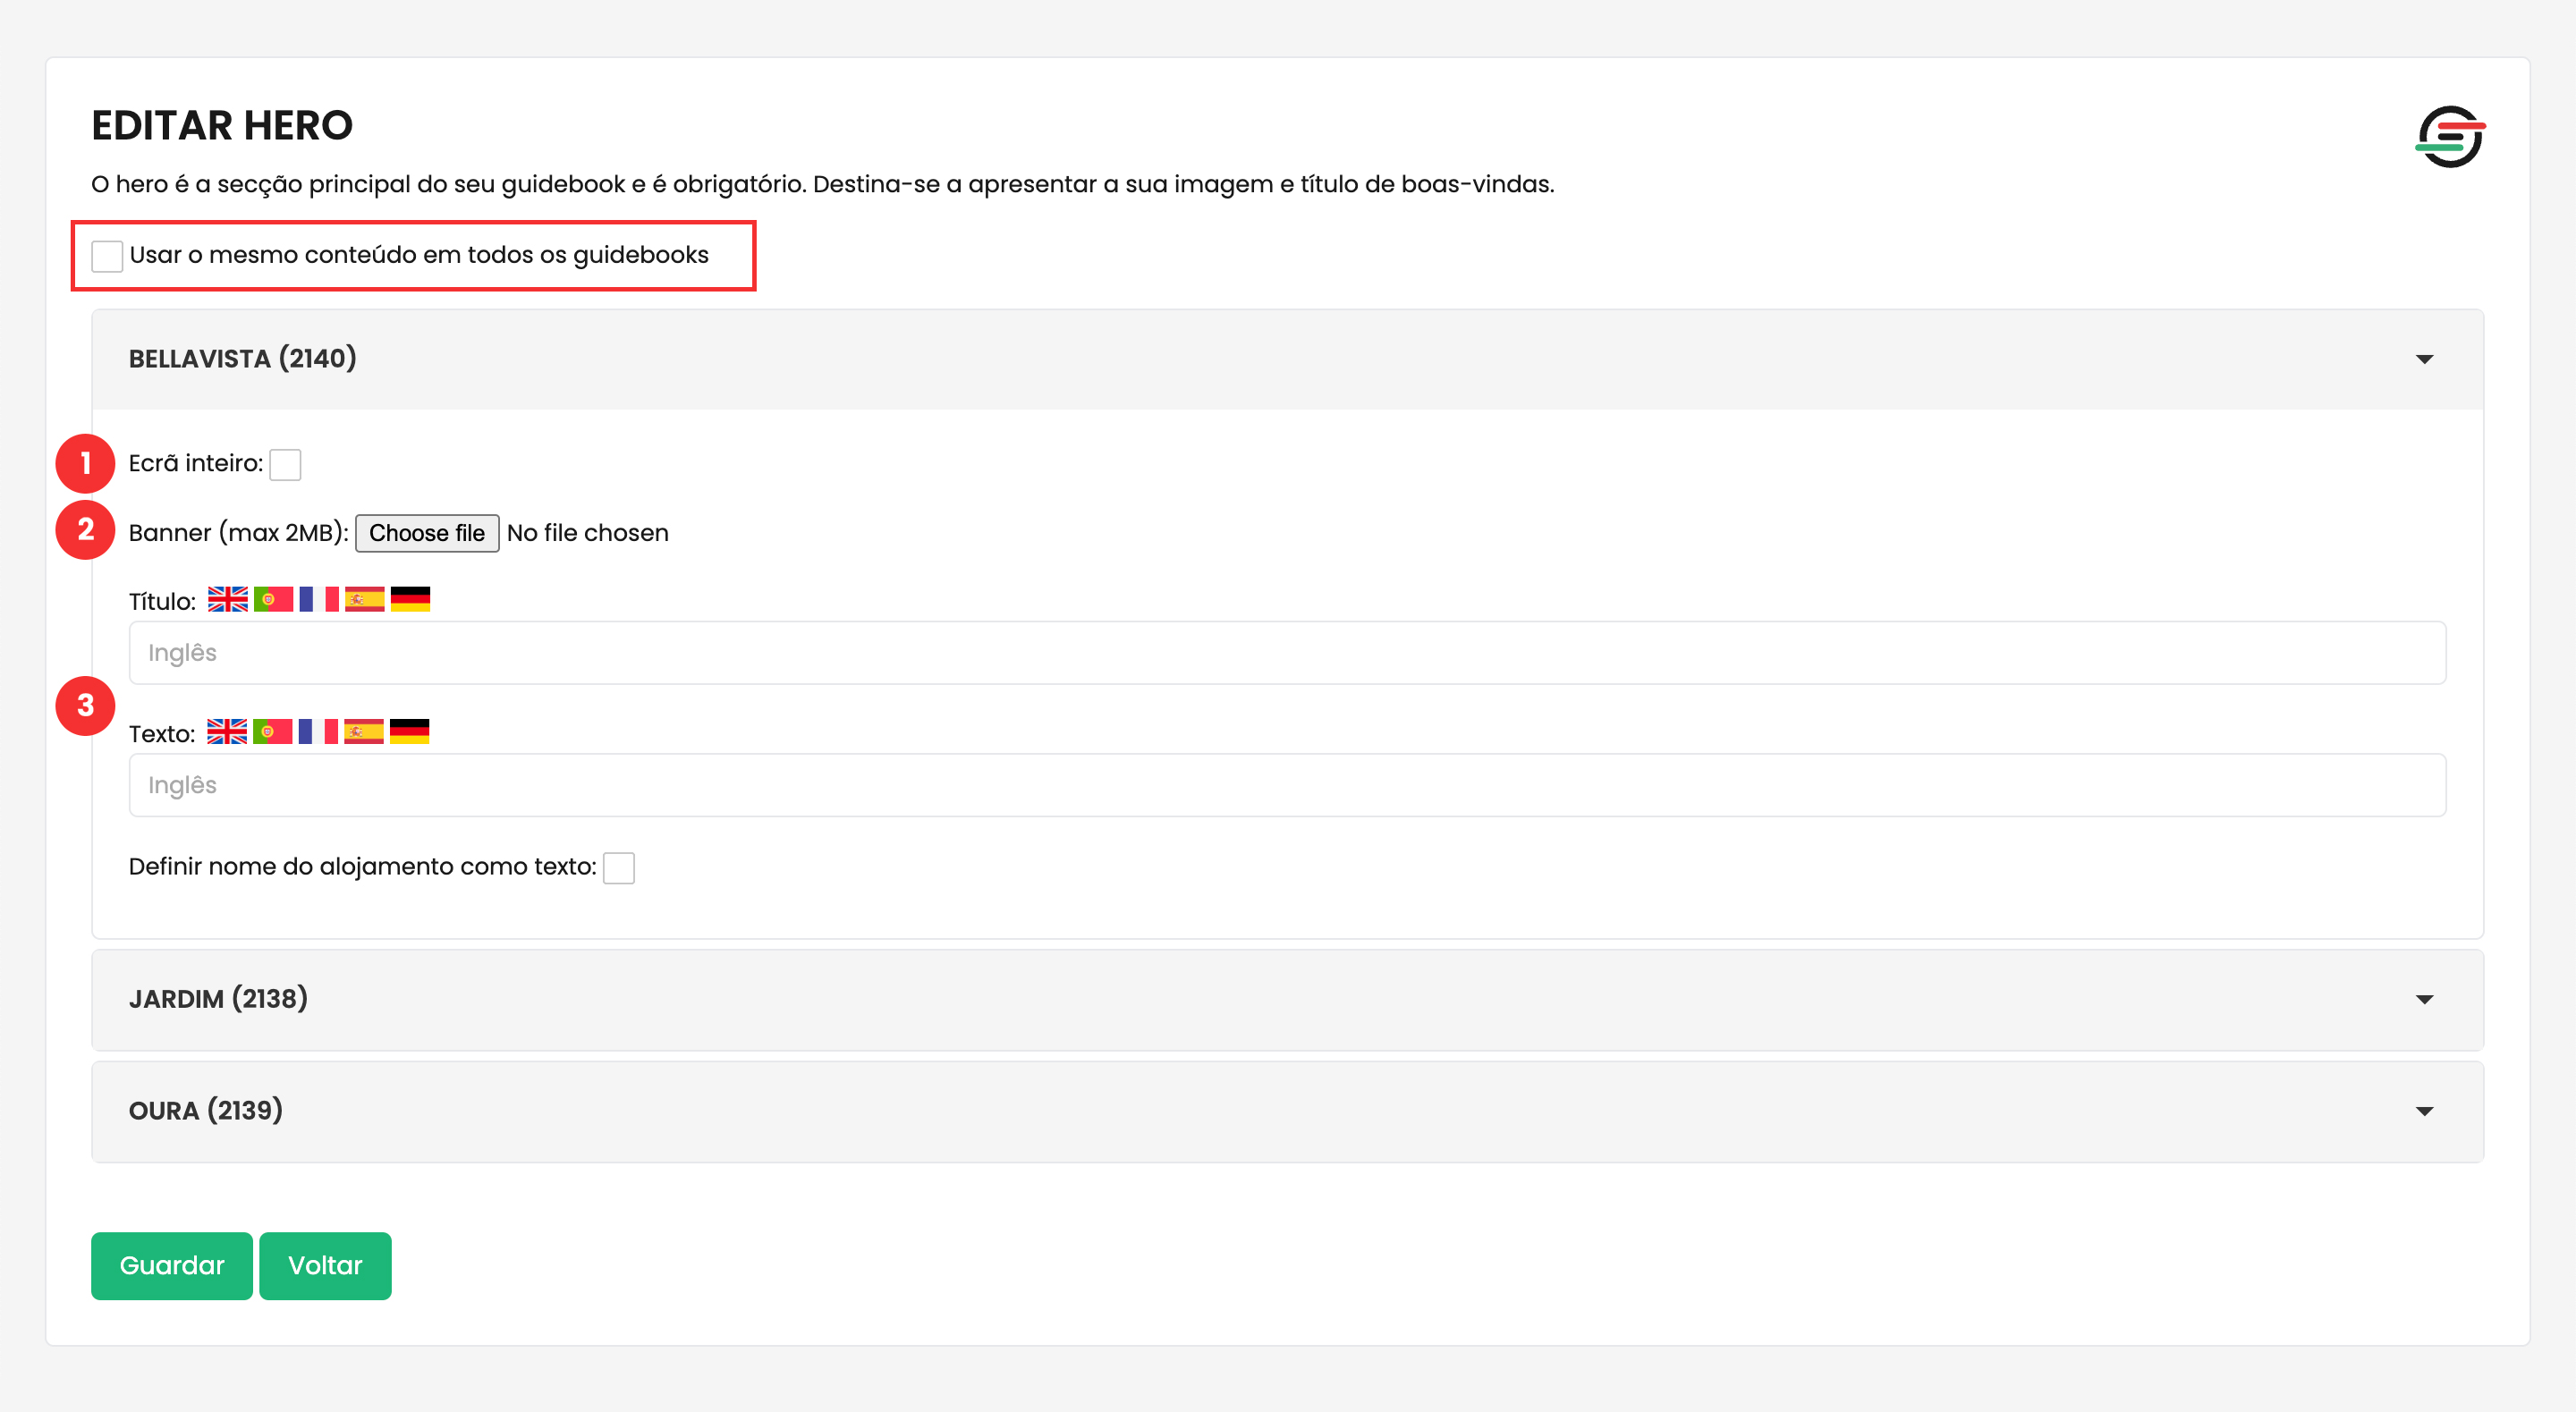
Task: Collapse the BELLAVISTA (2140) arrow
Action: pos(2424,359)
